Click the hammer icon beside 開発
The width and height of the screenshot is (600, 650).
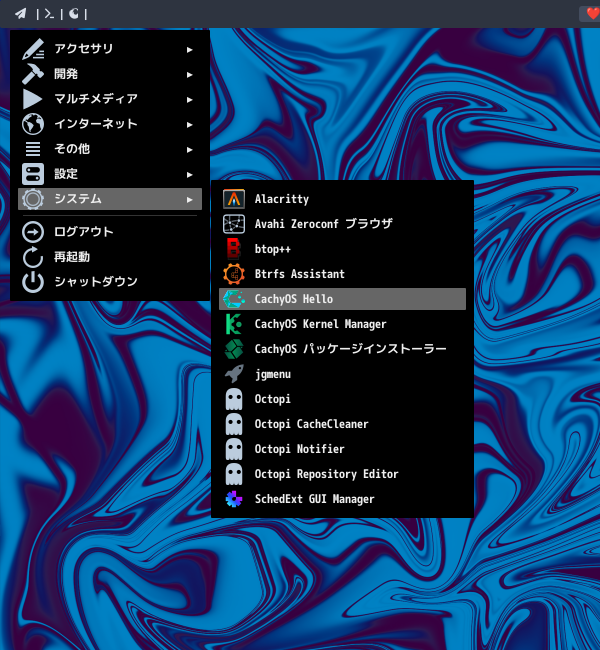(33, 74)
